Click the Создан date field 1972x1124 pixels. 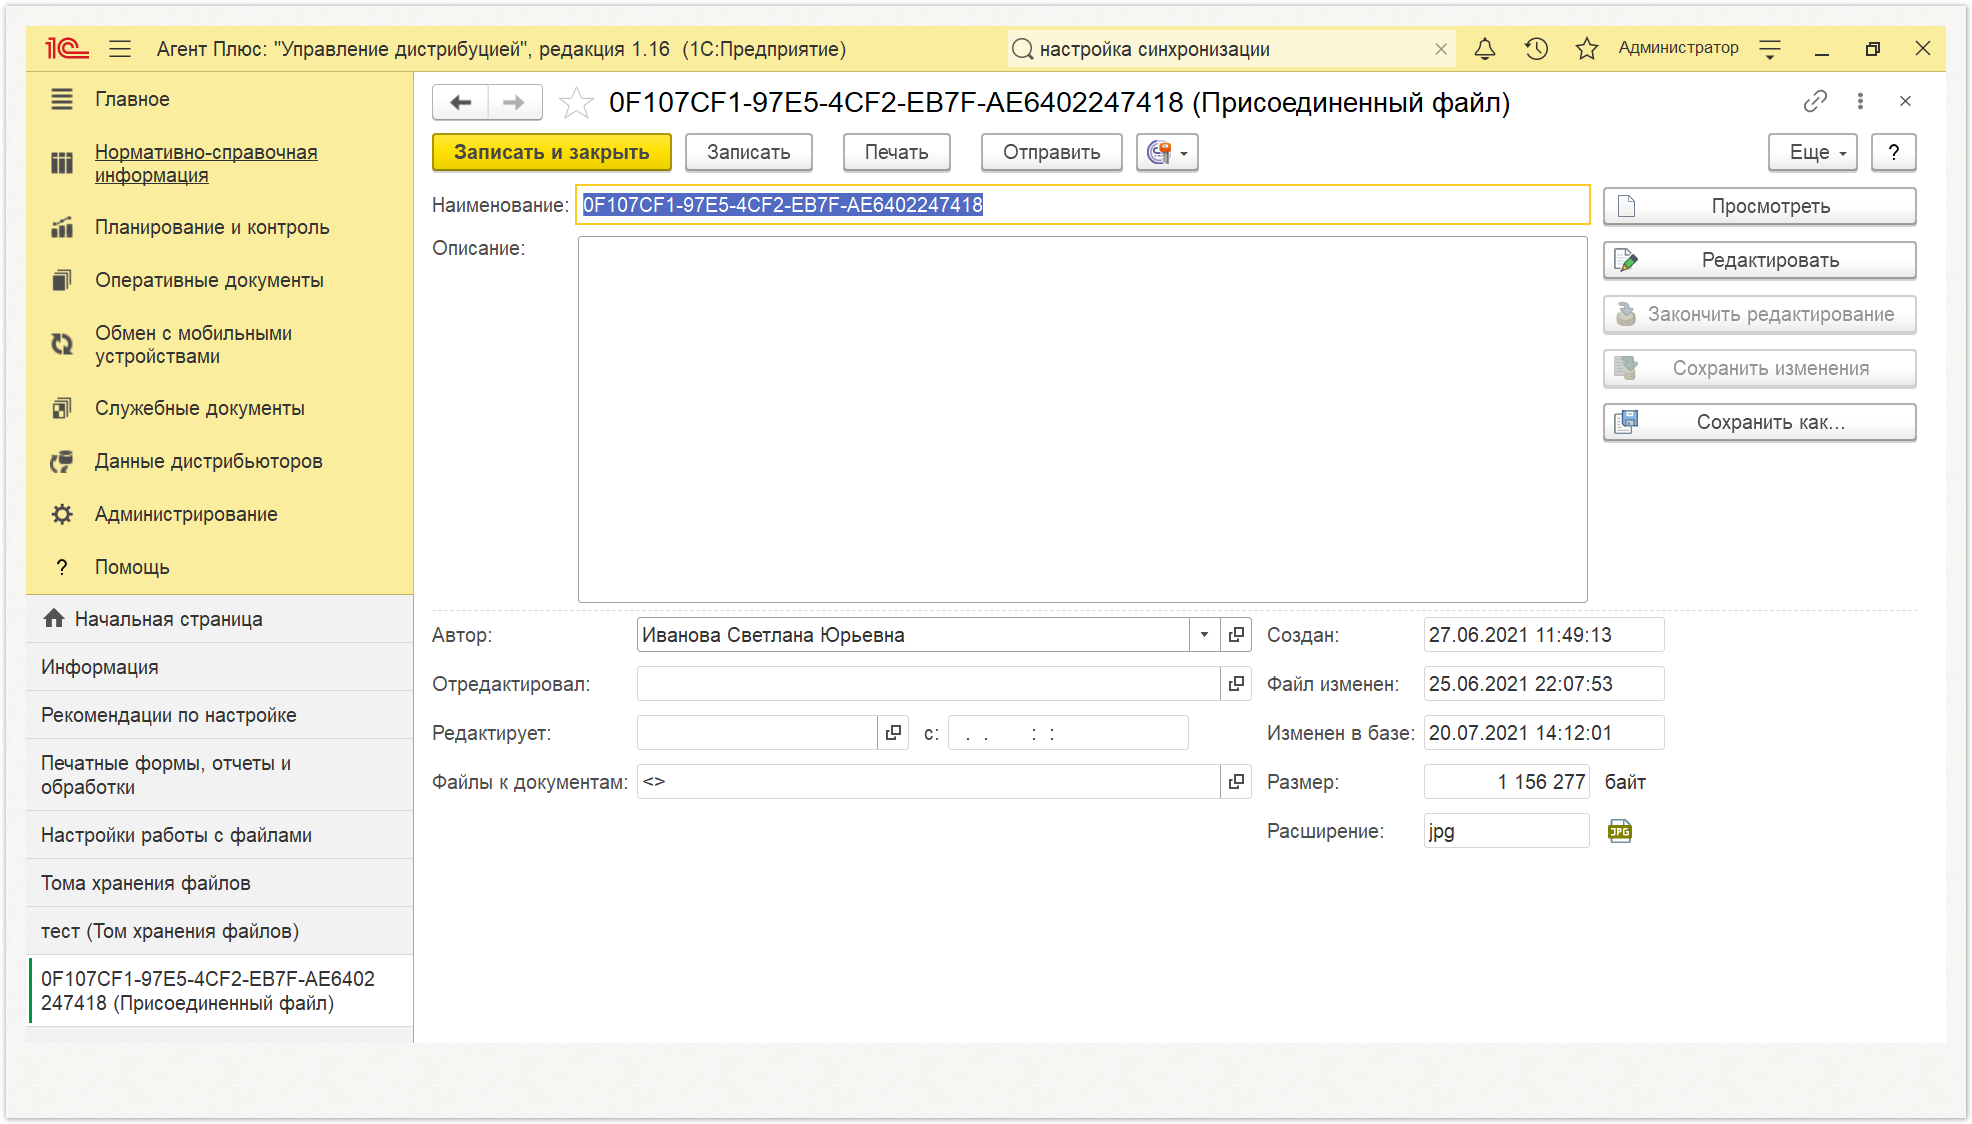1543,635
